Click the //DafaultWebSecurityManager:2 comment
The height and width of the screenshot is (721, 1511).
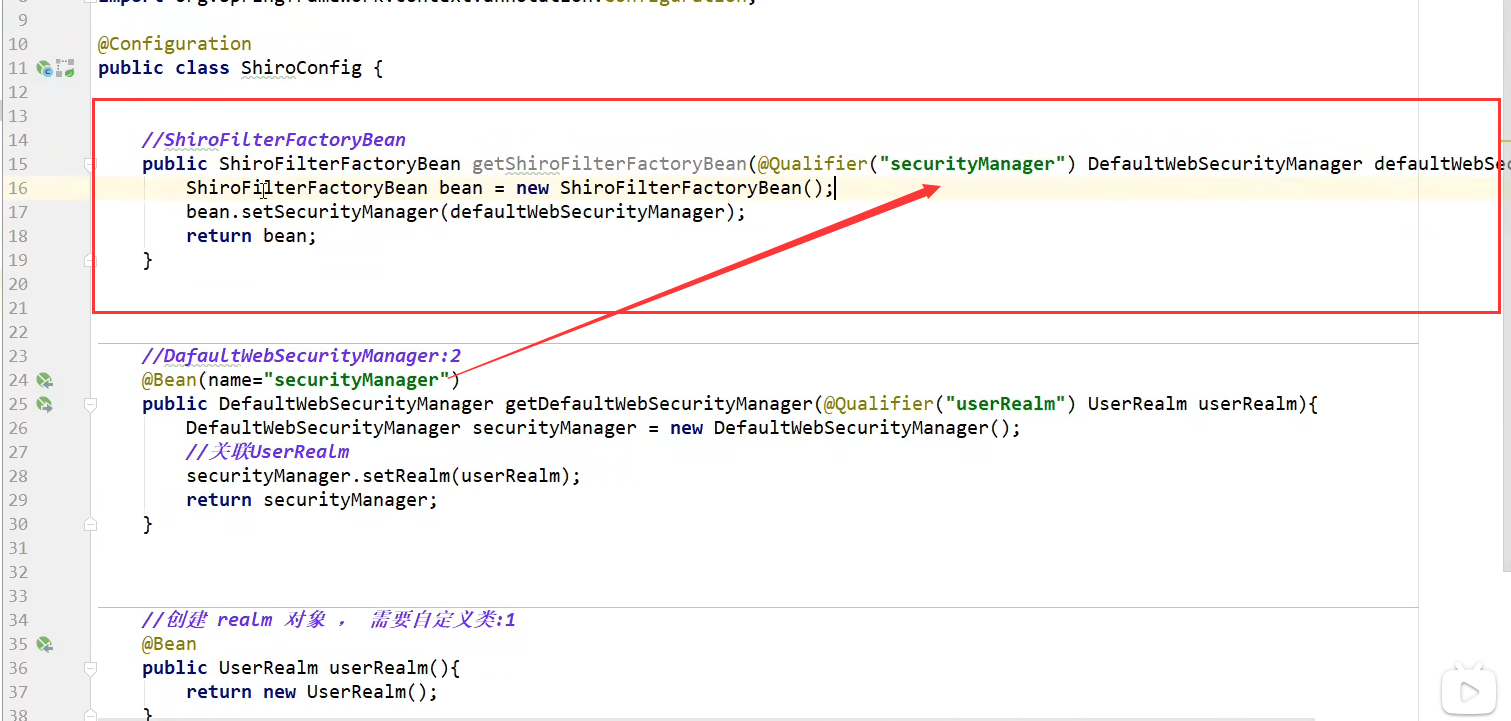pos(301,356)
